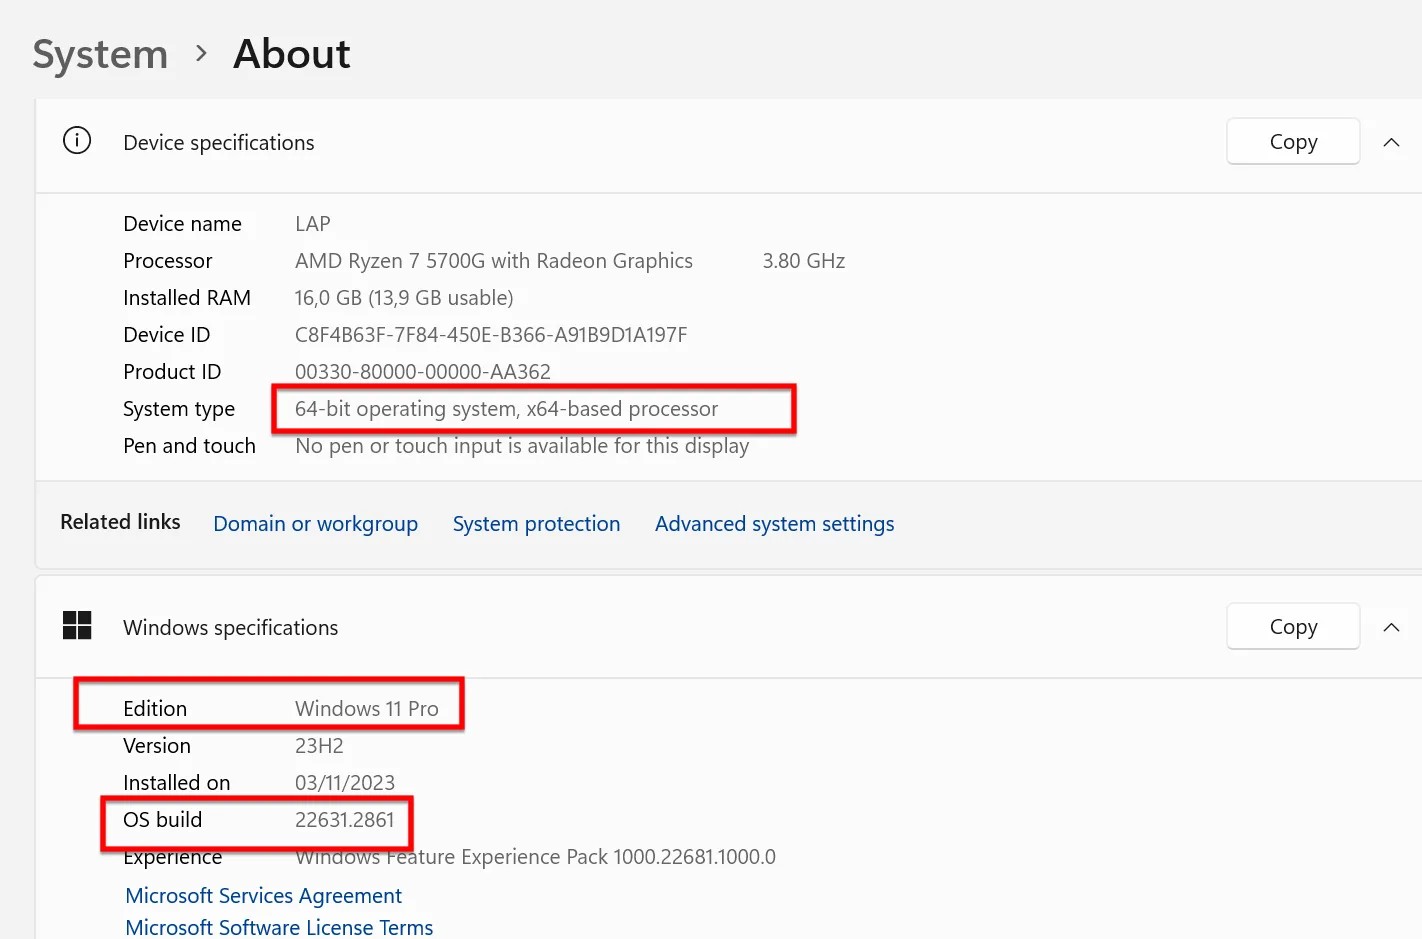The image size is (1422, 939).
Task: Click the Processor label
Action: (x=167, y=261)
